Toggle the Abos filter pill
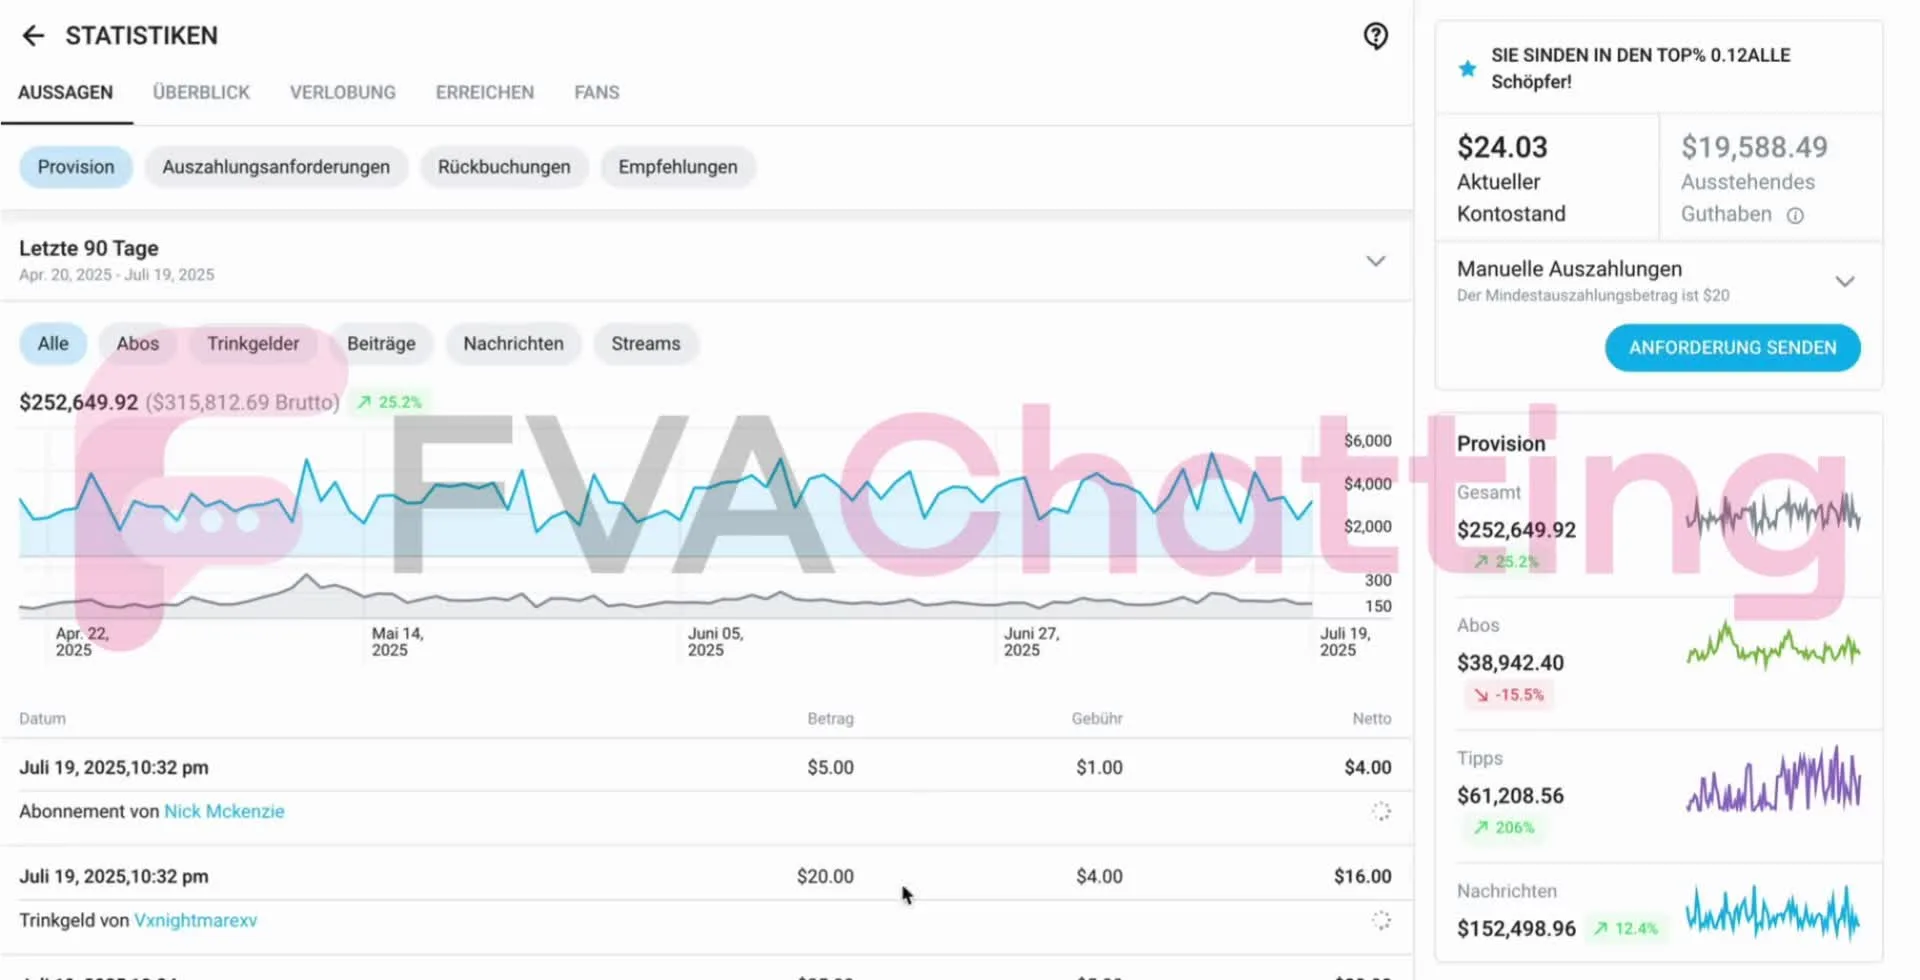Screen dimensions: 1920x980 (x=137, y=343)
